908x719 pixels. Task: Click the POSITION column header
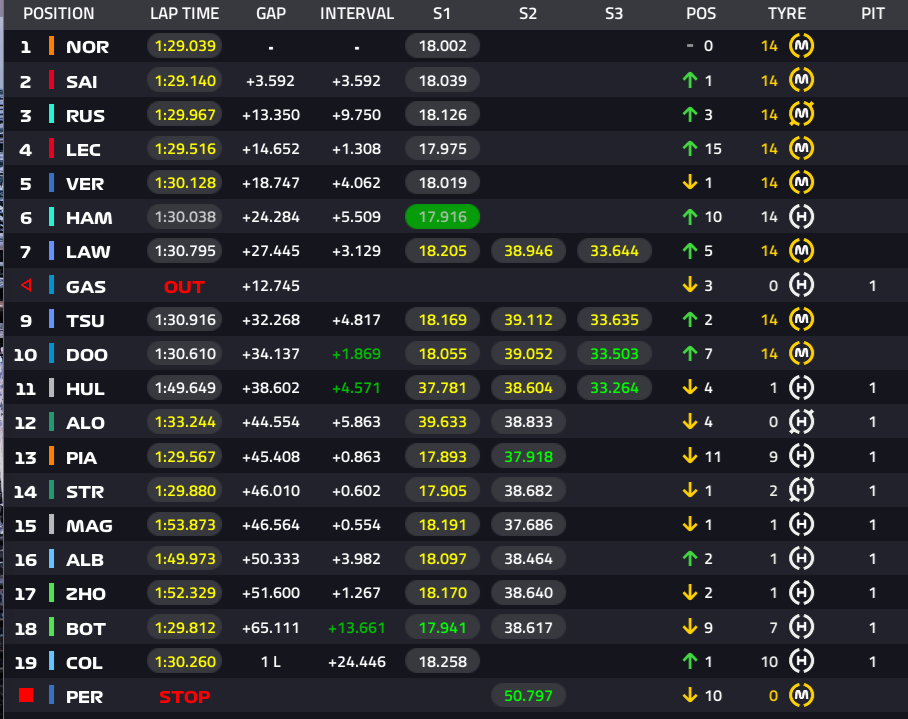pyautogui.click(x=58, y=13)
